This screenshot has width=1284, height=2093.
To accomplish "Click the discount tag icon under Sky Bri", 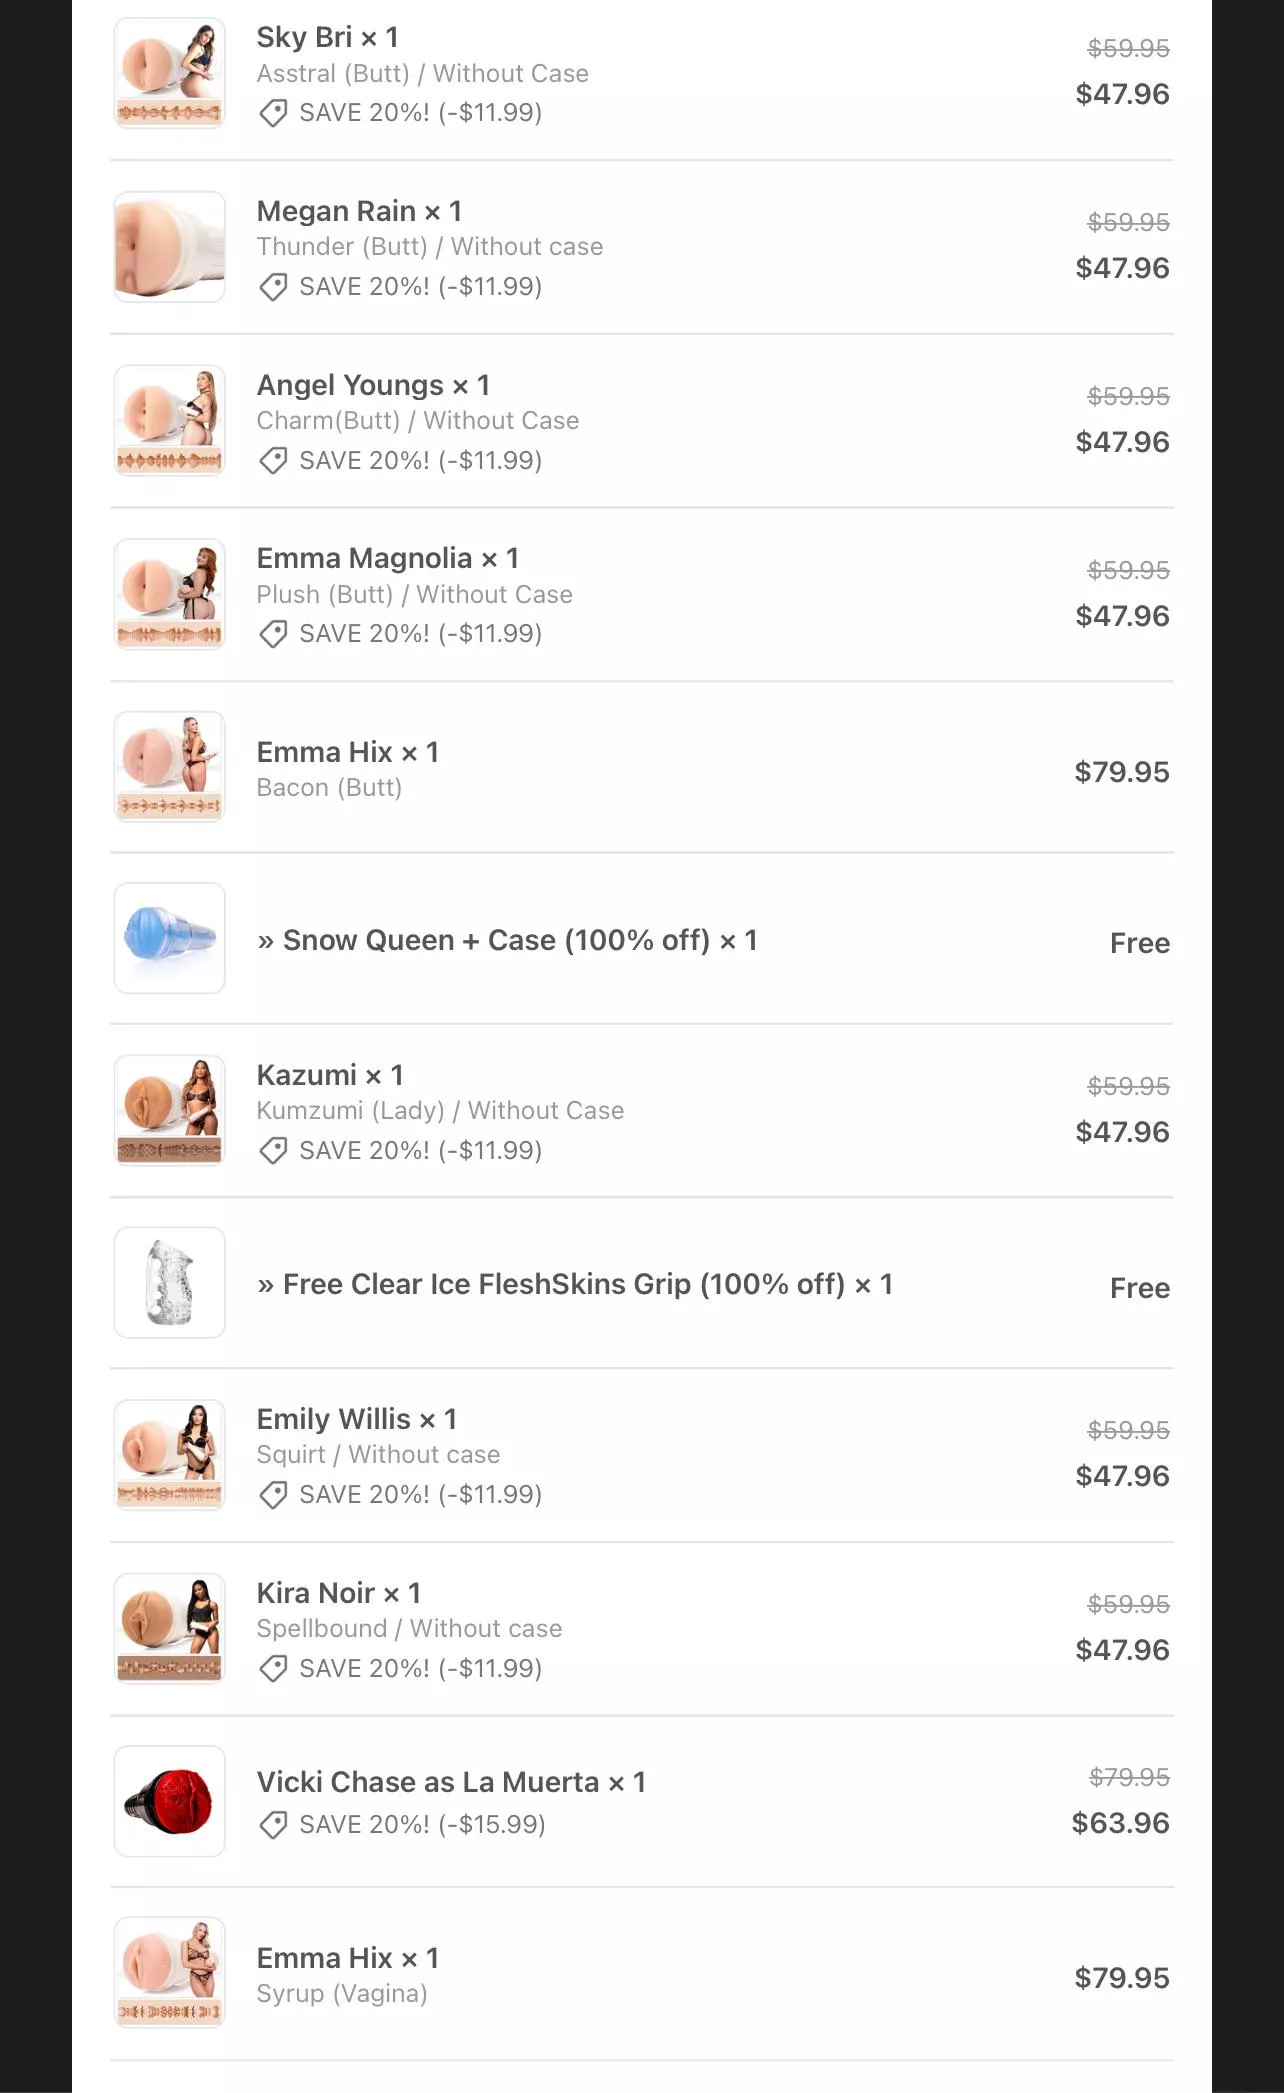I will click(x=273, y=113).
